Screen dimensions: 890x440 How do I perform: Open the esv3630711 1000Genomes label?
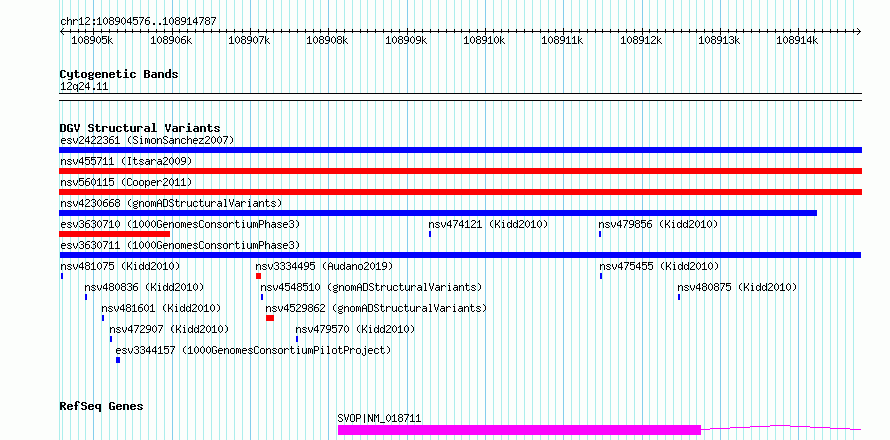(180, 245)
